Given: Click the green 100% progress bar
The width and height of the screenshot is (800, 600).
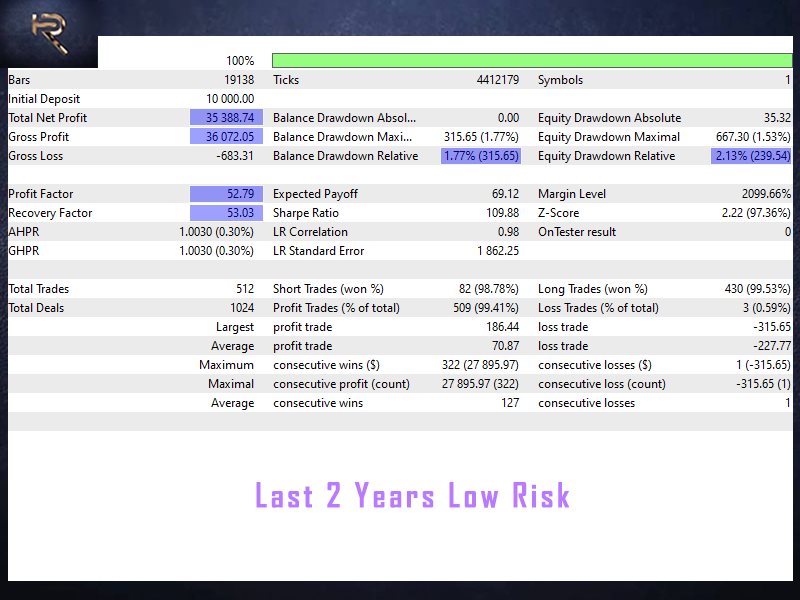Looking at the screenshot, I should click(x=532, y=60).
